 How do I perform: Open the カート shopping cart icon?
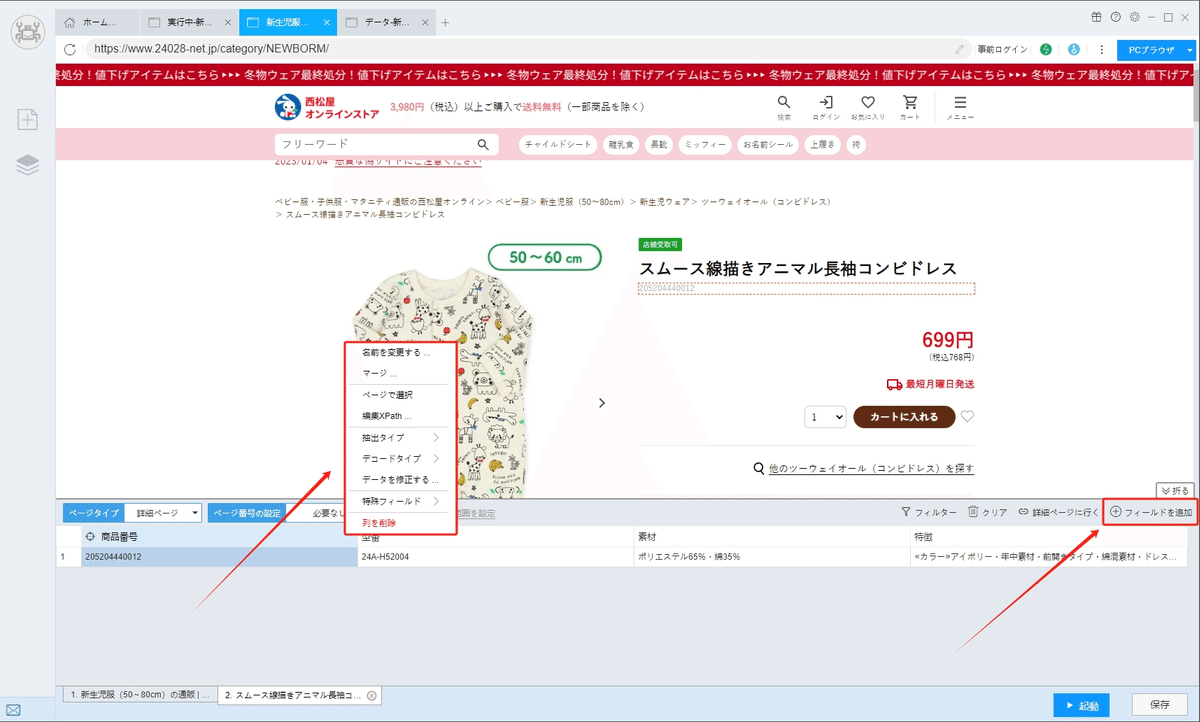point(910,104)
